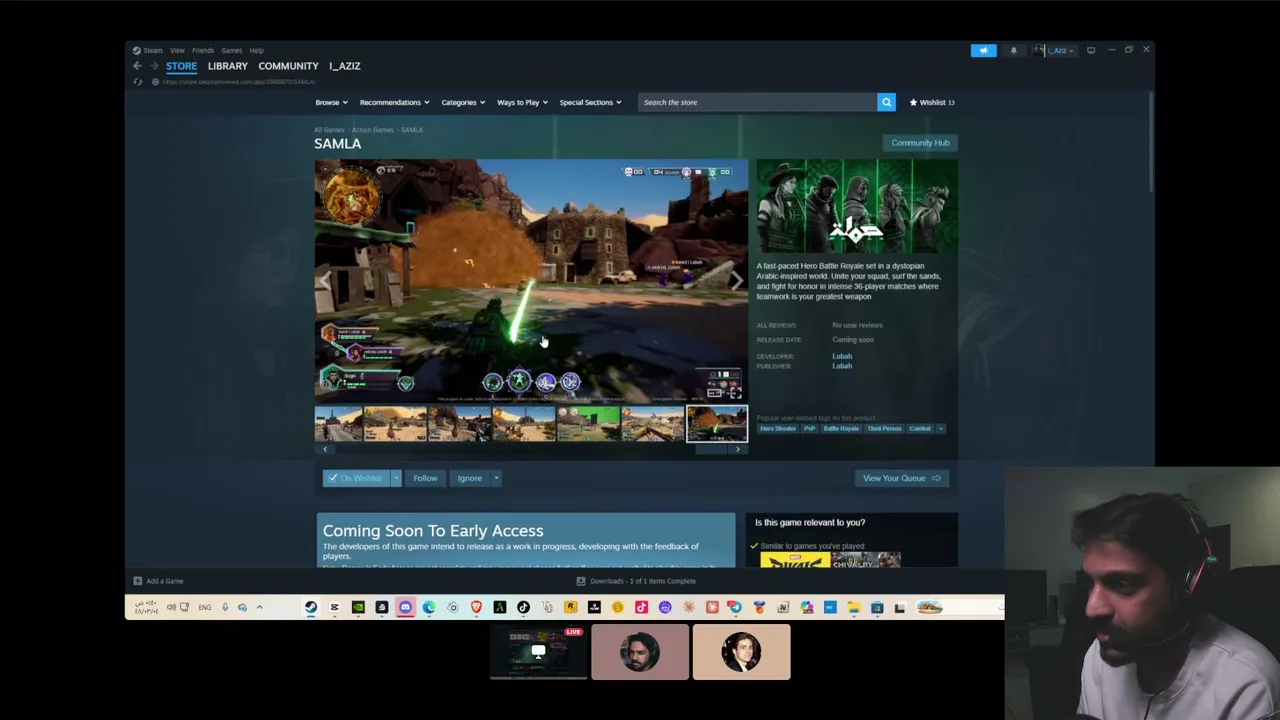The width and height of the screenshot is (1280, 720).
Task: Open the Steam menu
Action: [x=153, y=50]
